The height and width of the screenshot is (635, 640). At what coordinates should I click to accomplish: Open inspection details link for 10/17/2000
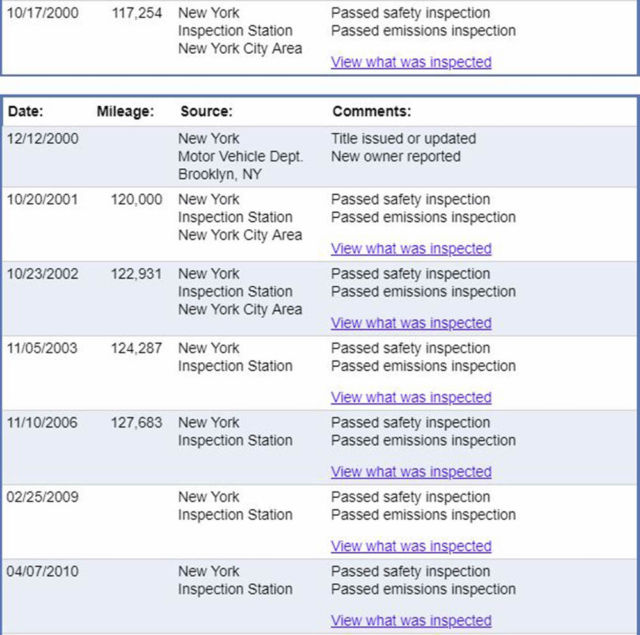click(411, 62)
